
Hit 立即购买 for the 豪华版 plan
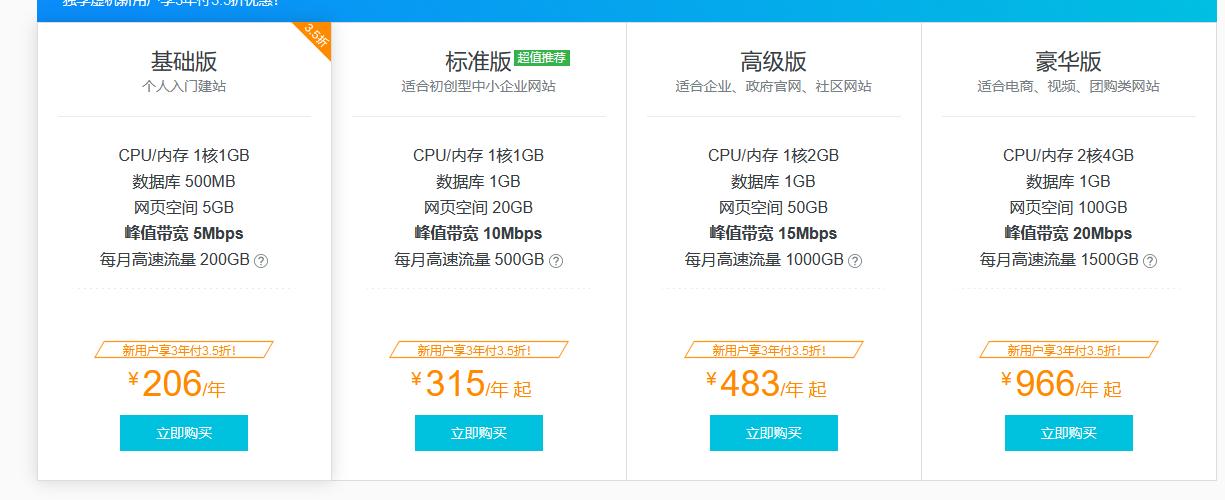click(x=1069, y=433)
